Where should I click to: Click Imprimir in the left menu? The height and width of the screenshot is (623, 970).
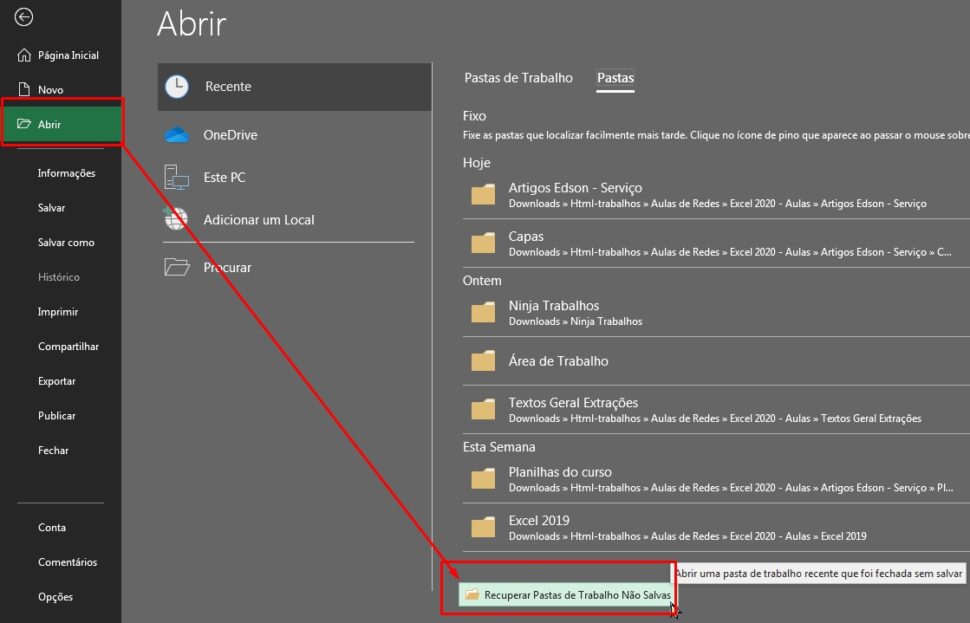tap(58, 311)
